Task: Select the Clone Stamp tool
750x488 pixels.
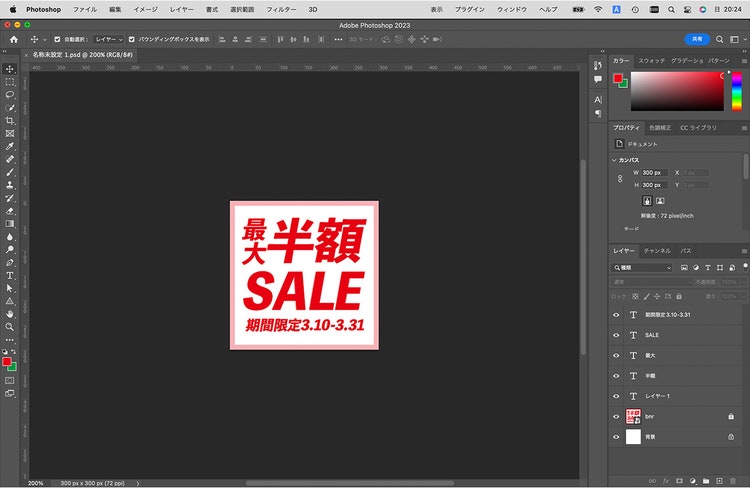Action: [10, 185]
